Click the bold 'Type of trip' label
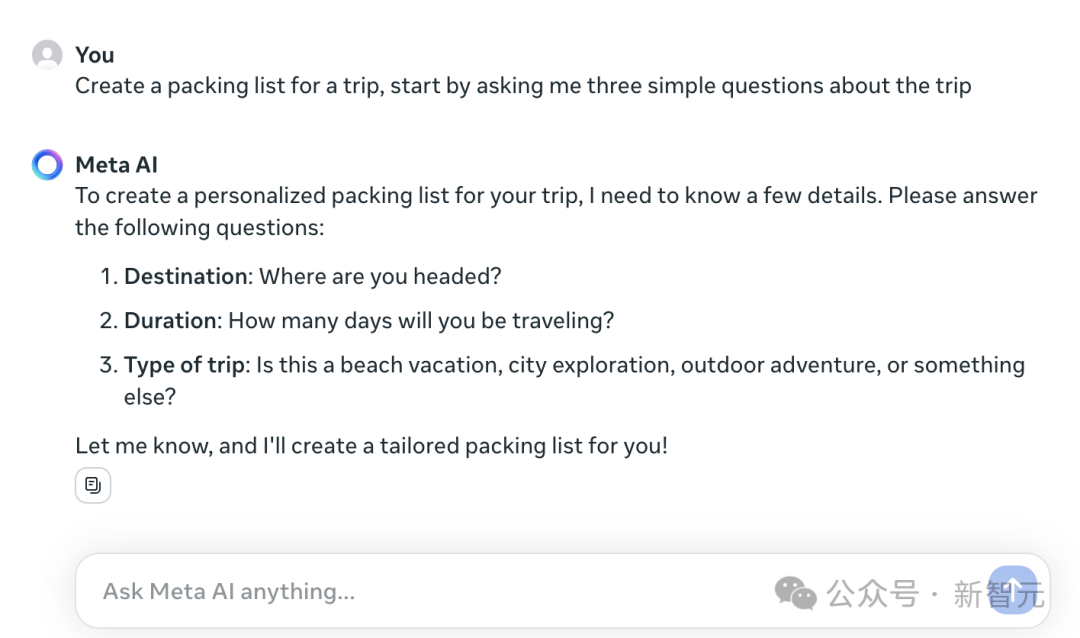The width and height of the screenshot is (1080, 638). 184,365
